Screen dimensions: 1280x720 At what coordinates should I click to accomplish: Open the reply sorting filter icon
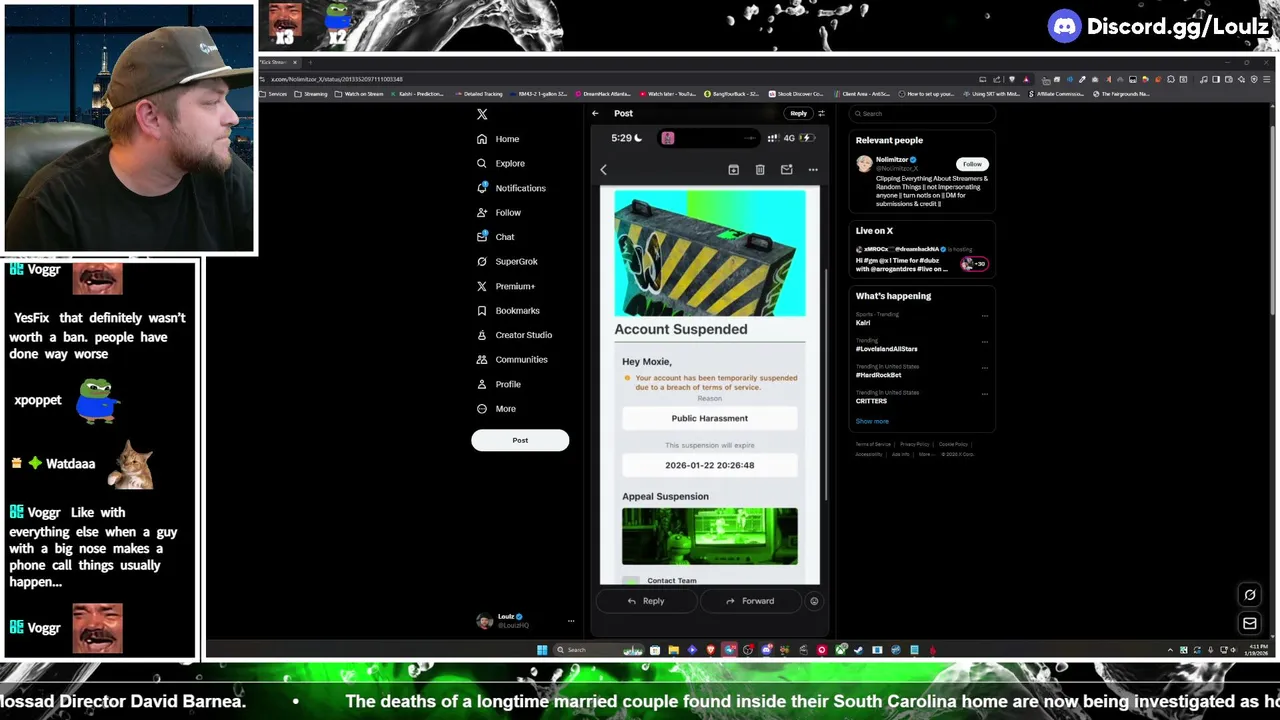[x=821, y=113]
